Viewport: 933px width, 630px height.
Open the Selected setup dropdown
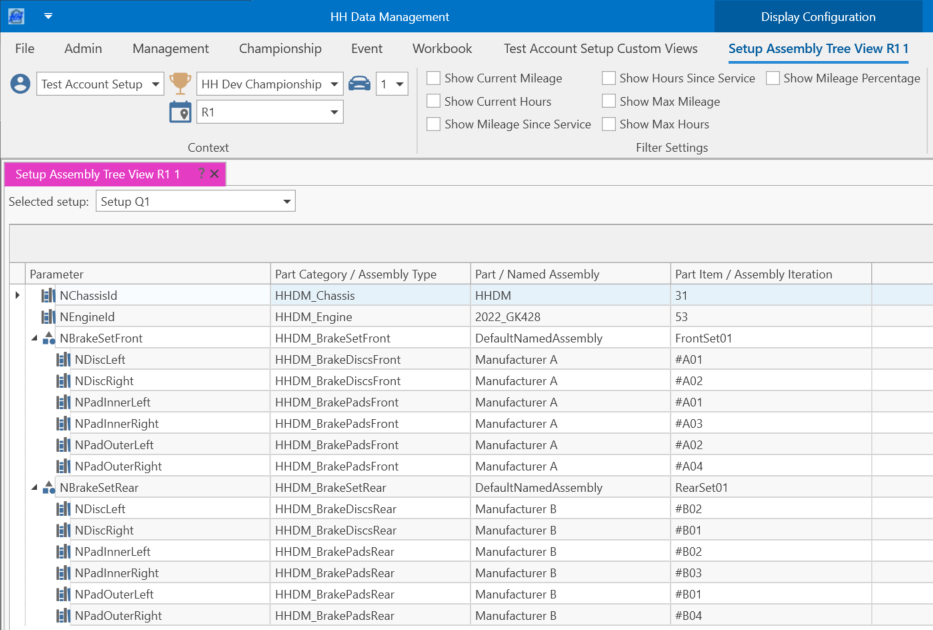click(287, 202)
